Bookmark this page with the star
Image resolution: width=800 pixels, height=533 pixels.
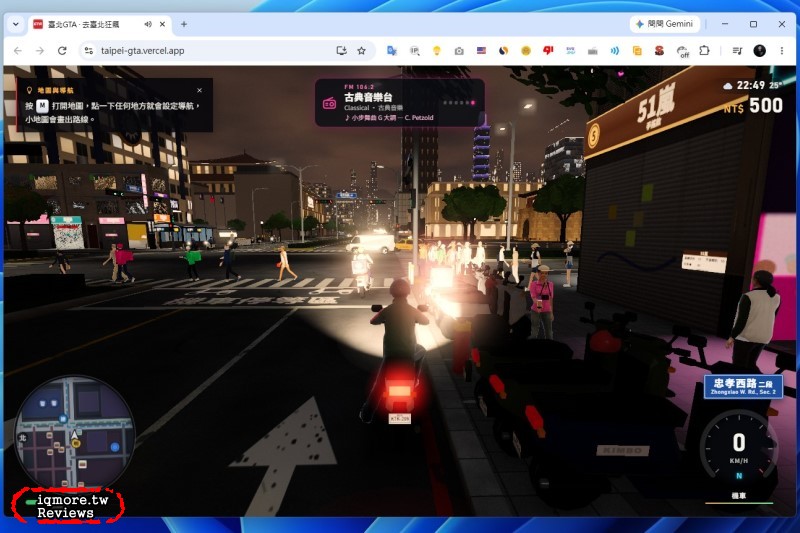click(362, 50)
